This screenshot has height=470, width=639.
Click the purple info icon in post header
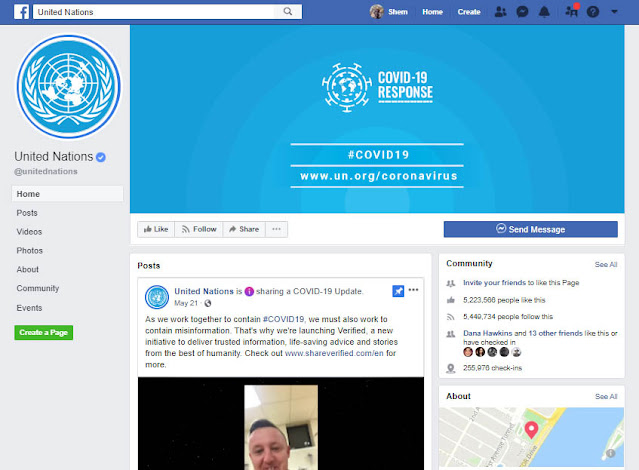(249, 291)
